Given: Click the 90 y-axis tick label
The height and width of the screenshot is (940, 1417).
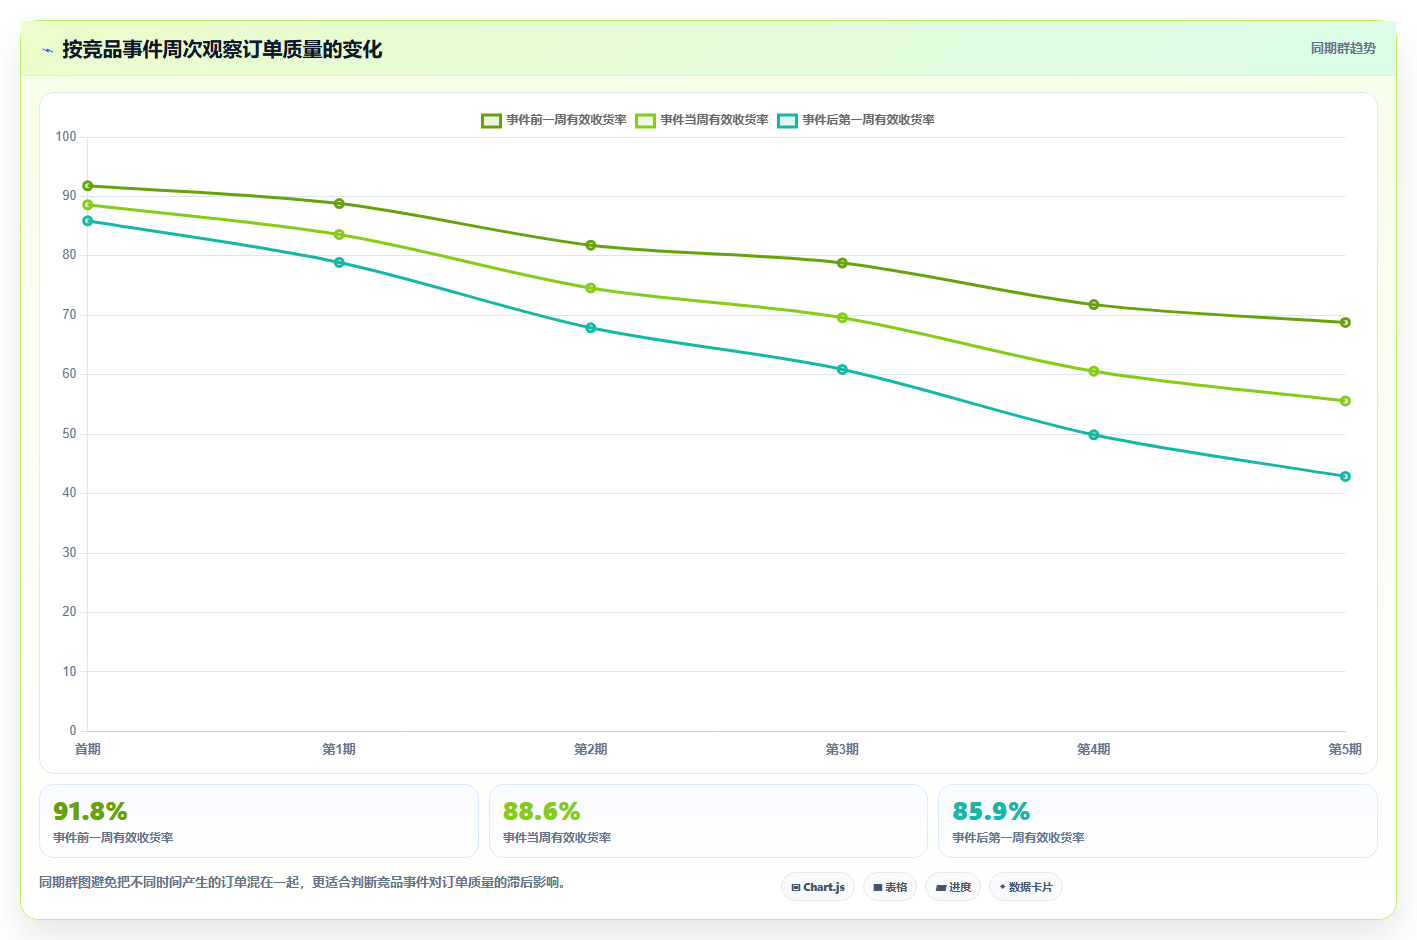Looking at the screenshot, I should coord(69,196).
